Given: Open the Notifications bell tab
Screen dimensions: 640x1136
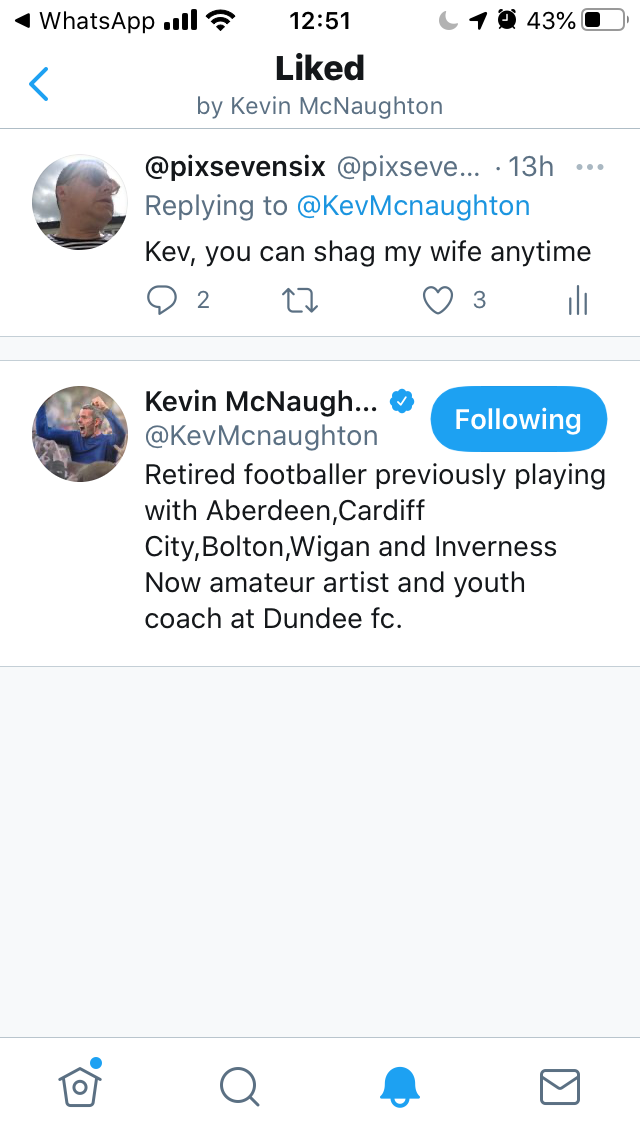Looking at the screenshot, I should [400, 1086].
